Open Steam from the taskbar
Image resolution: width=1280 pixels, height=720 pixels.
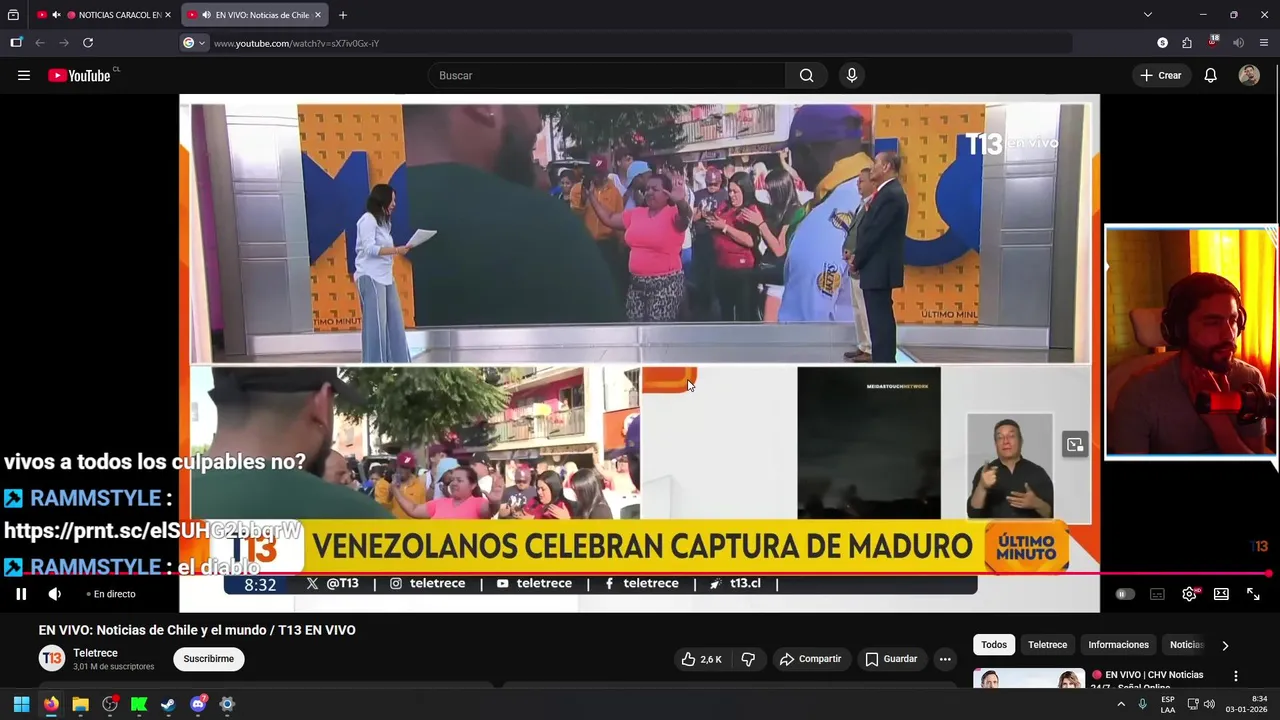(x=168, y=704)
